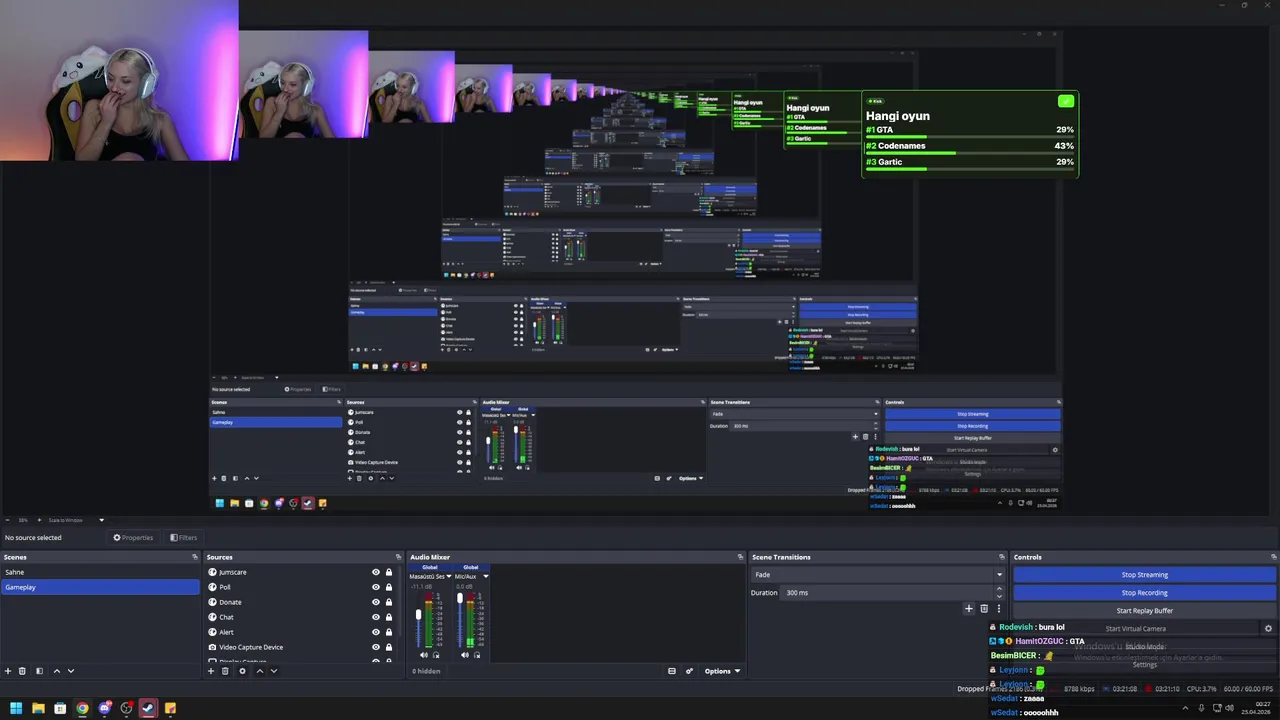This screenshot has width=1280, height=720.
Task: Open the Audio Mixer Options dropdown
Action: click(722, 671)
